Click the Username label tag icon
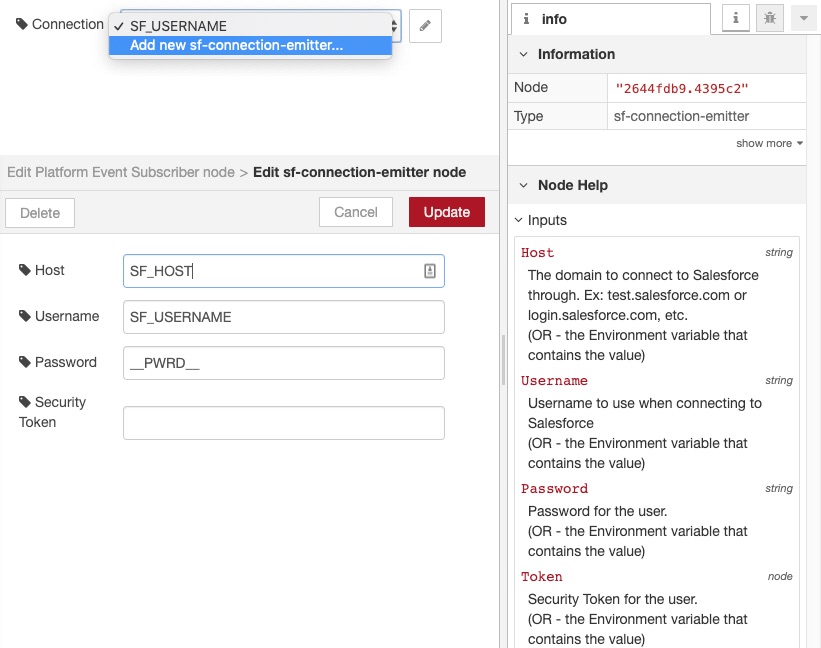This screenshot has width=821, height=648. [x=25, y=316]
